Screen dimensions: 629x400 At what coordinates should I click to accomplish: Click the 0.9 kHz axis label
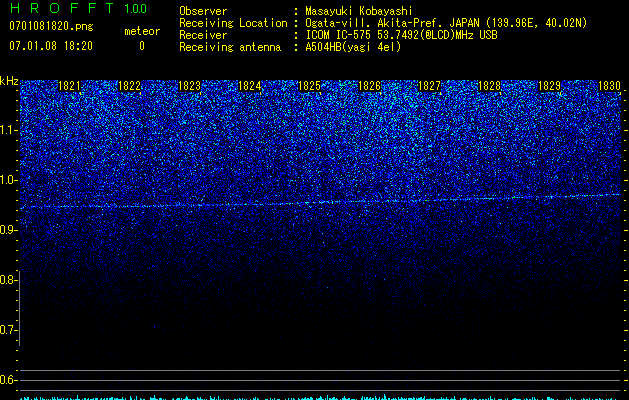pyautogui.click(x=9, y=230)
